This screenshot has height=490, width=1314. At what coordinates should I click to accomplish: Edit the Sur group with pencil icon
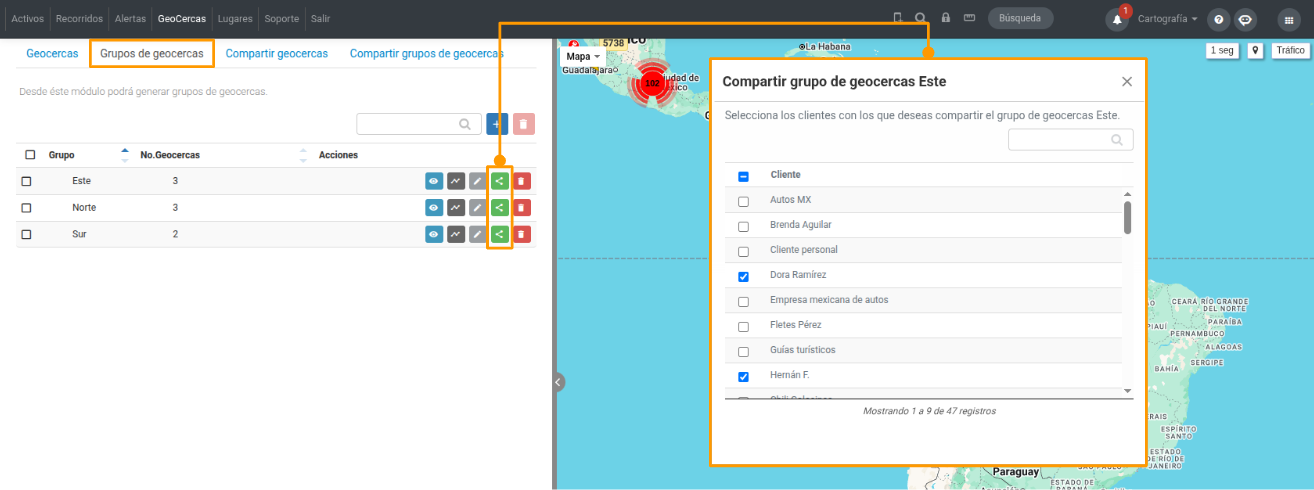[478, 234]
